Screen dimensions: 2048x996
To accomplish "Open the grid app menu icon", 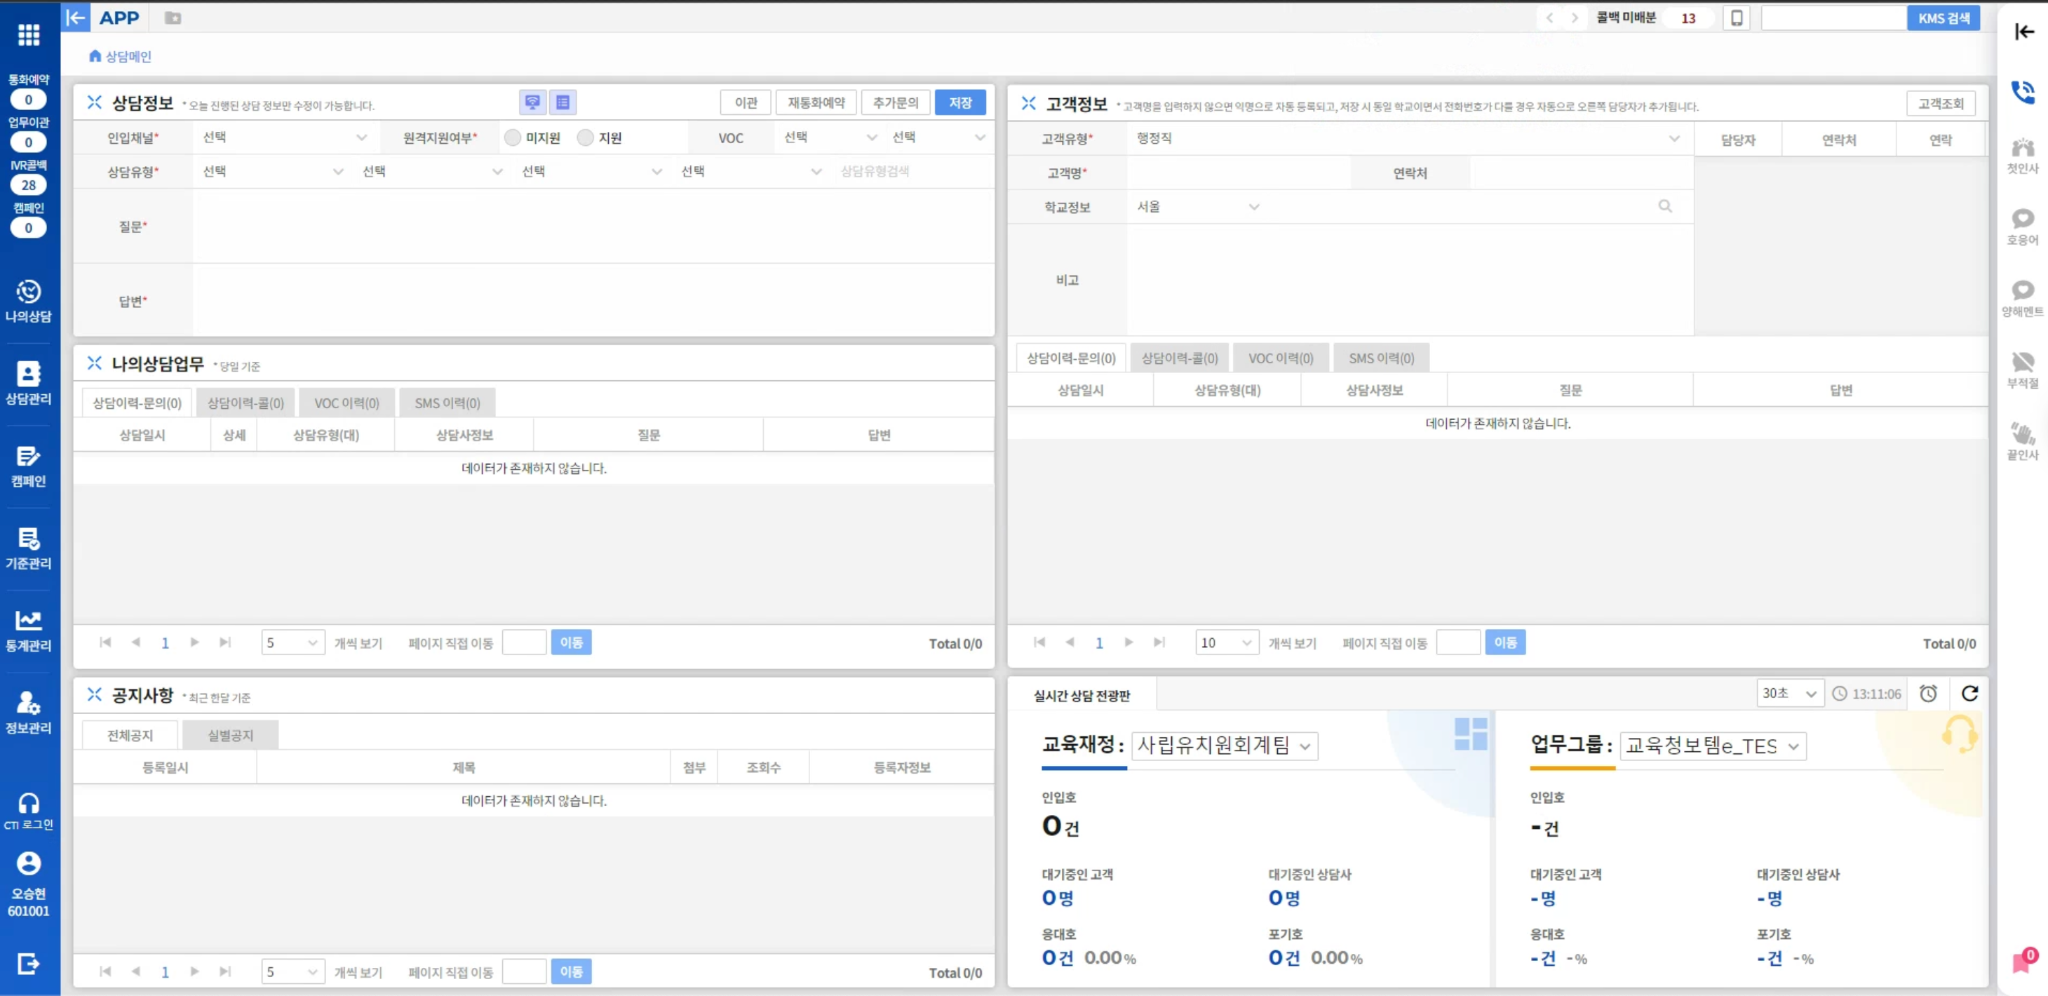I will 29,35.
